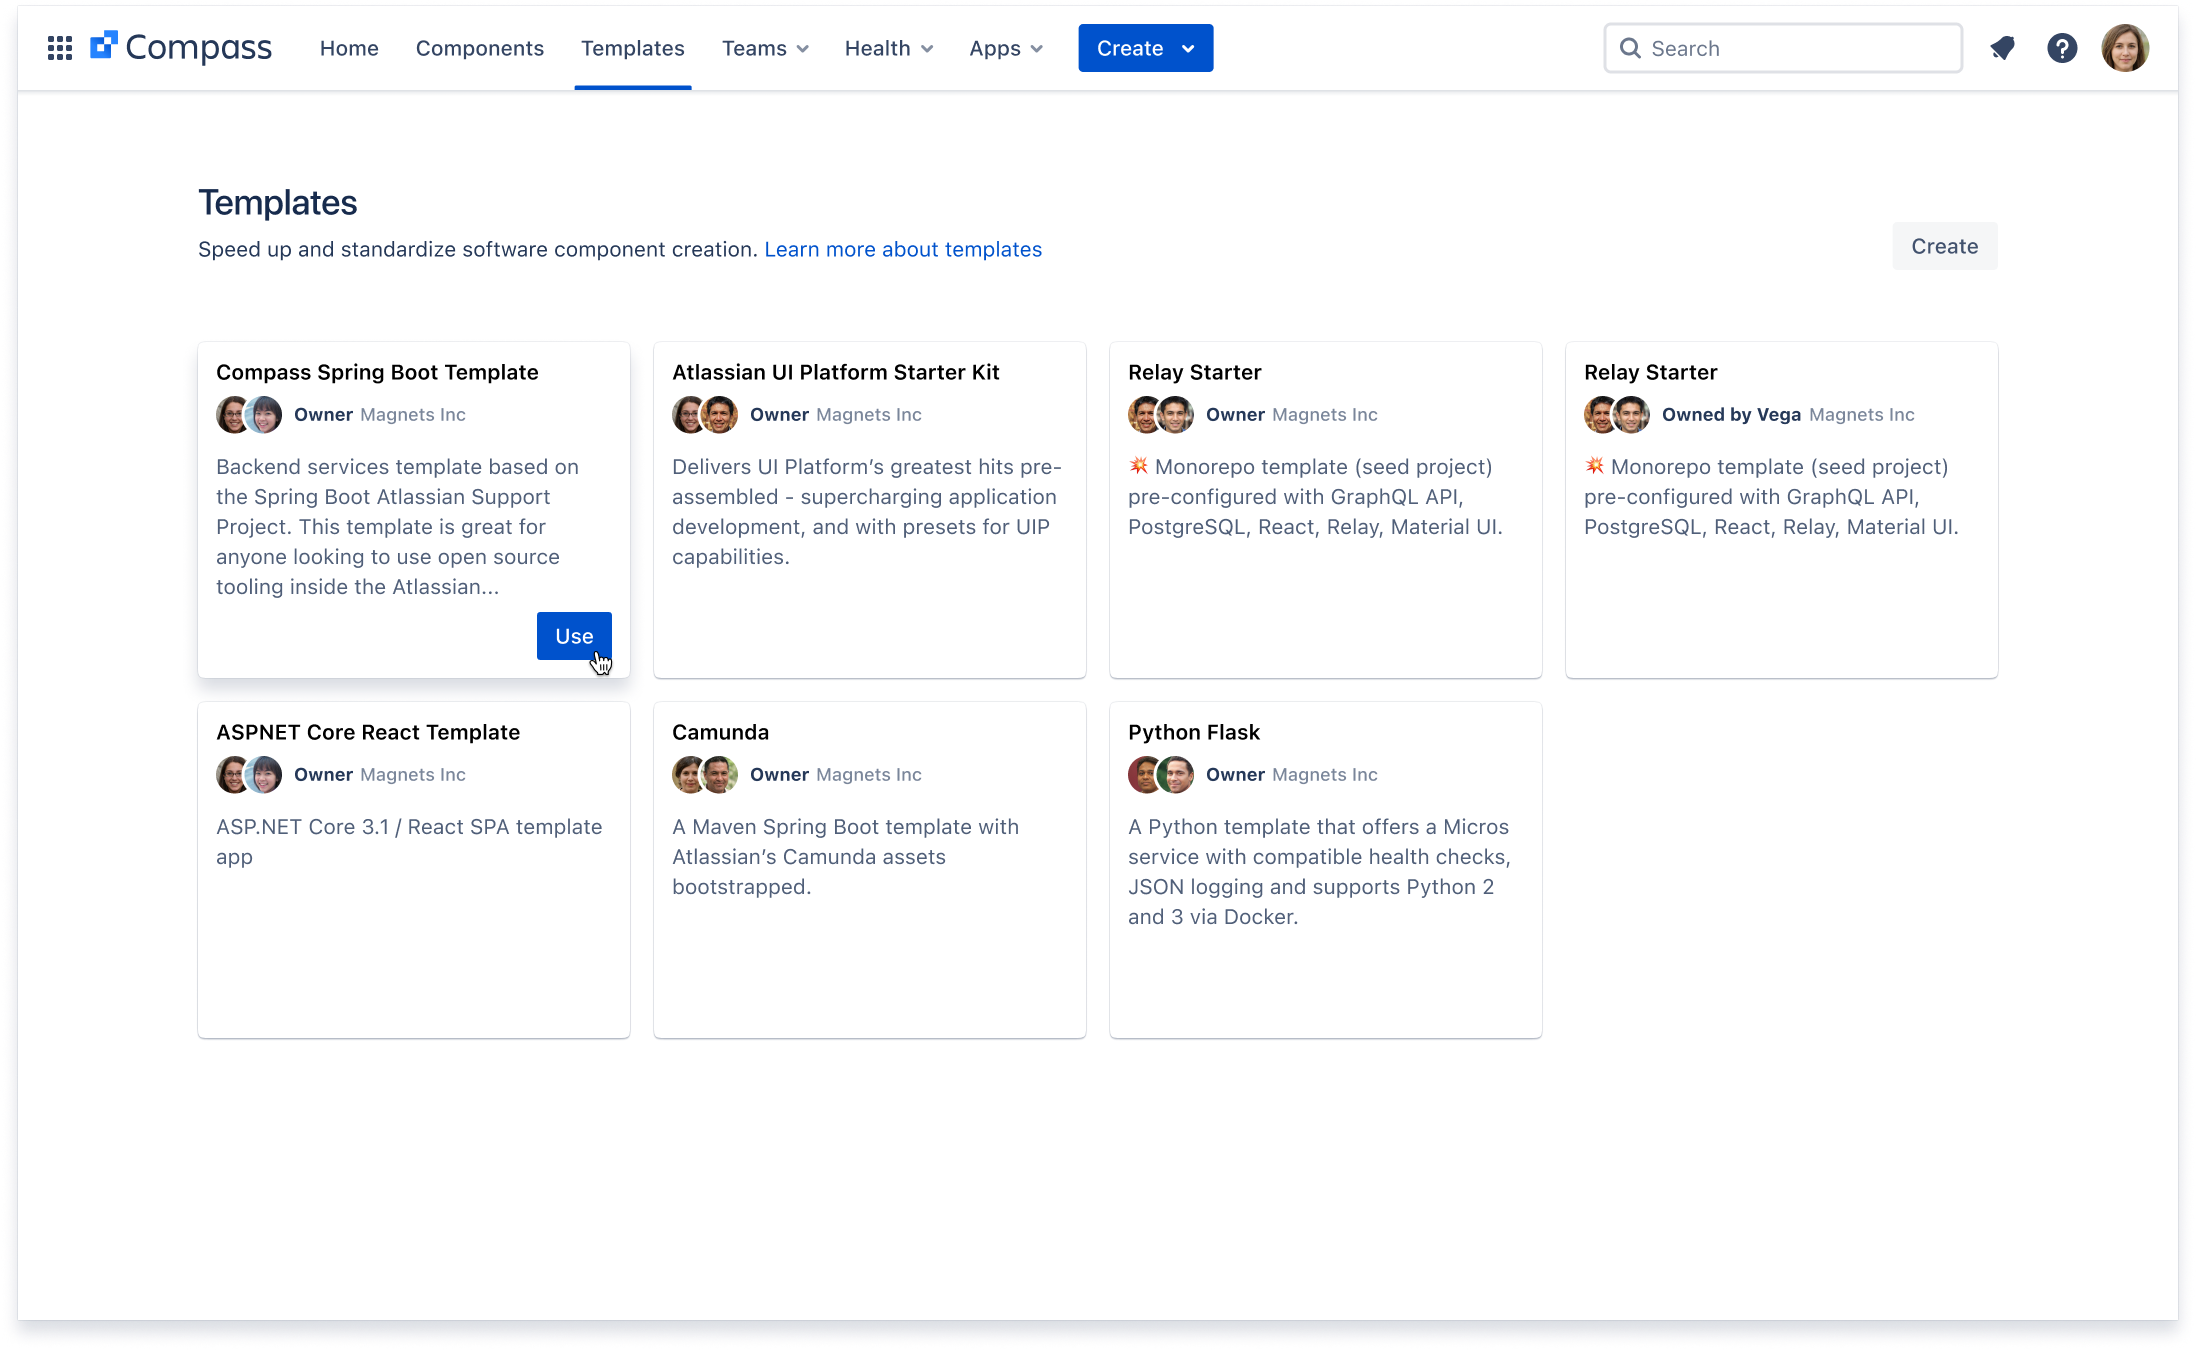This screenshot has width=2196, height=1350.
Task: Click the Compass logo
Action: (x=181, y=48)
